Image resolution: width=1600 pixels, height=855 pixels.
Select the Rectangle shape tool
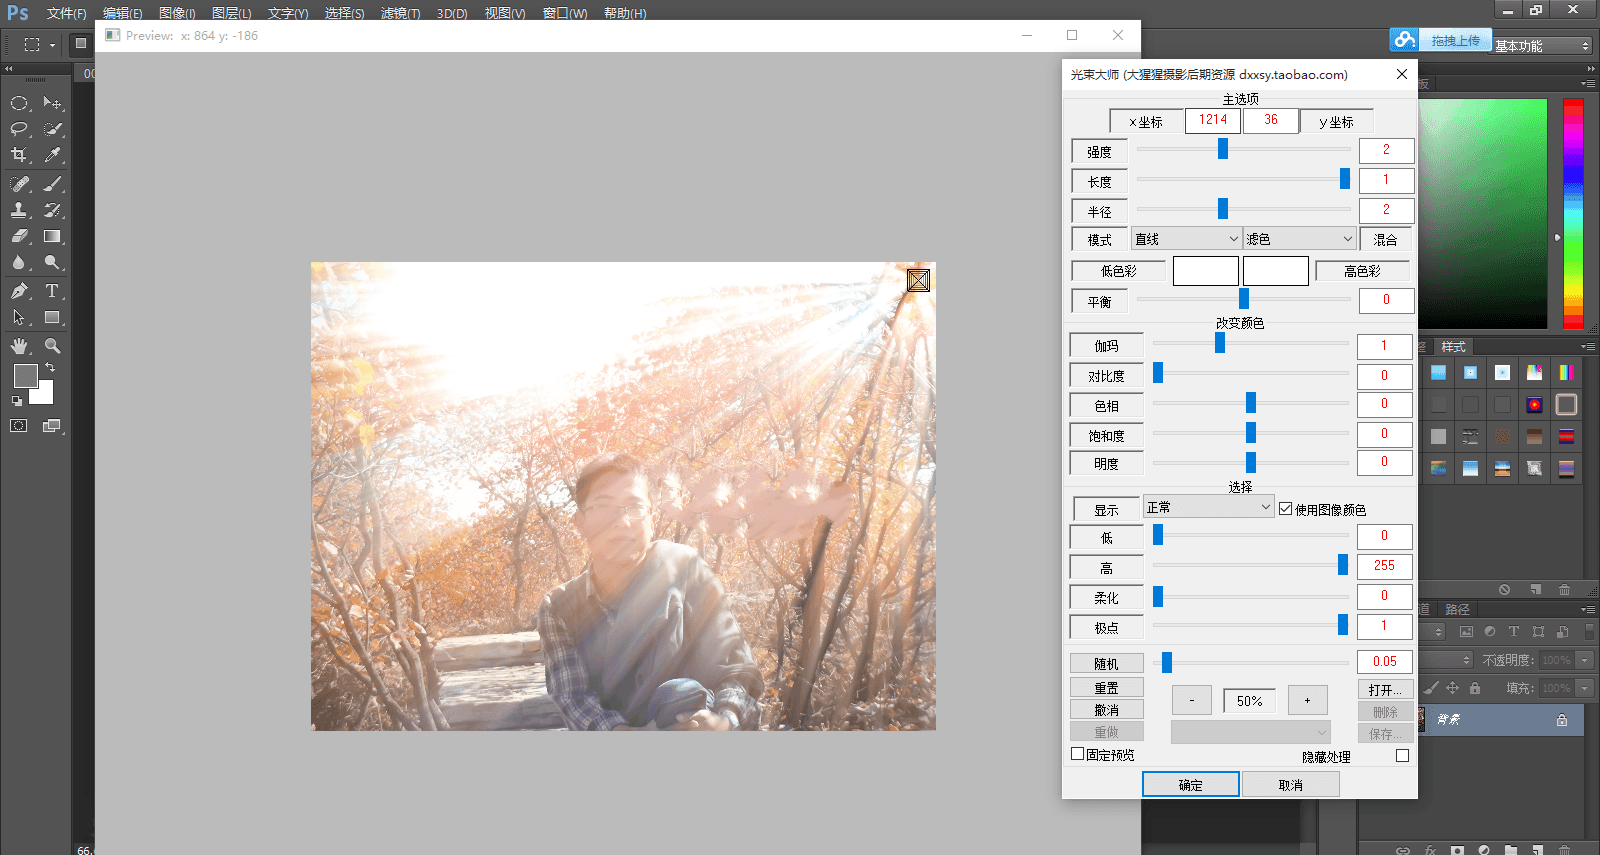(x=52, y=317)
